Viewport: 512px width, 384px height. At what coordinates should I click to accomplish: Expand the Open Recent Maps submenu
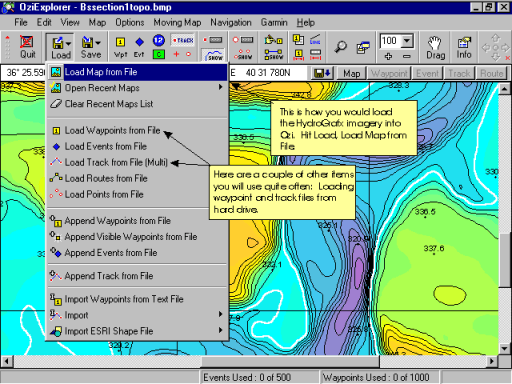(138, 88)
